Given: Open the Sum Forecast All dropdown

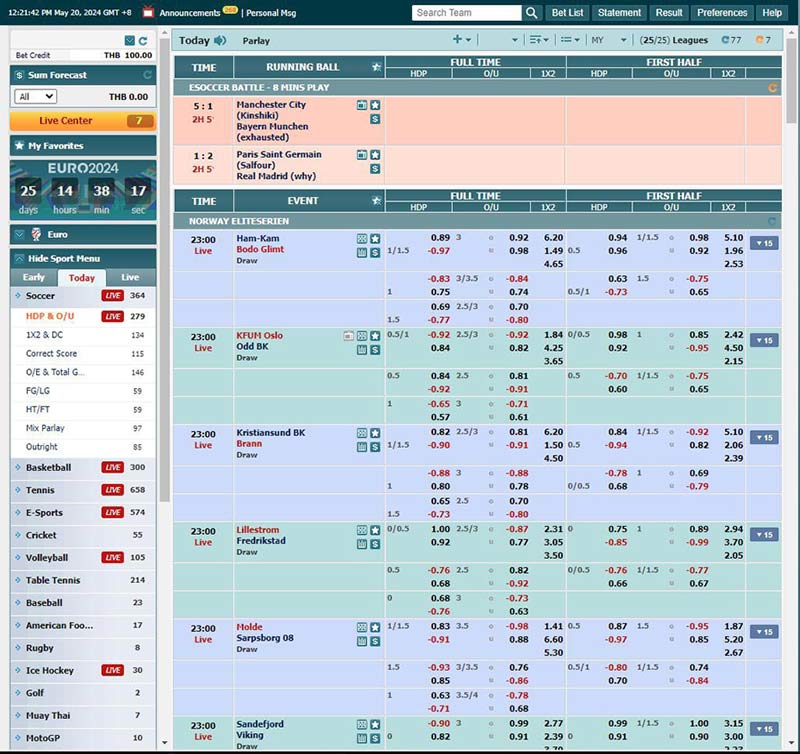Looking at the screenshot, I should pos(35,97).
